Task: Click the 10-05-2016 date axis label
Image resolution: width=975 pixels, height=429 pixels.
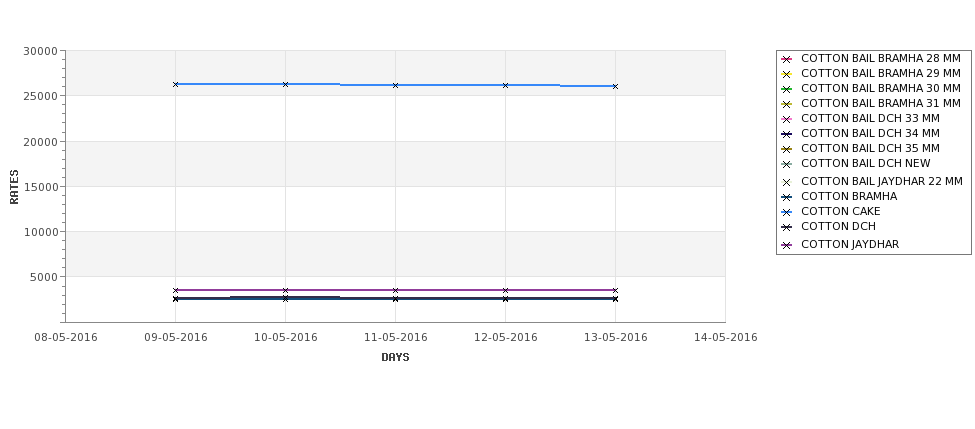Action: coord(285,338)
